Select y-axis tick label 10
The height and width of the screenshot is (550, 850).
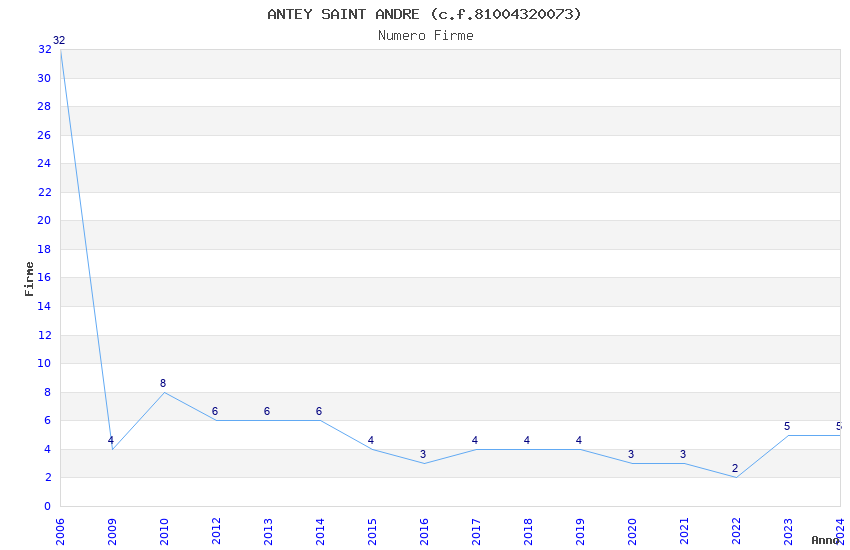tap(44, 363)
